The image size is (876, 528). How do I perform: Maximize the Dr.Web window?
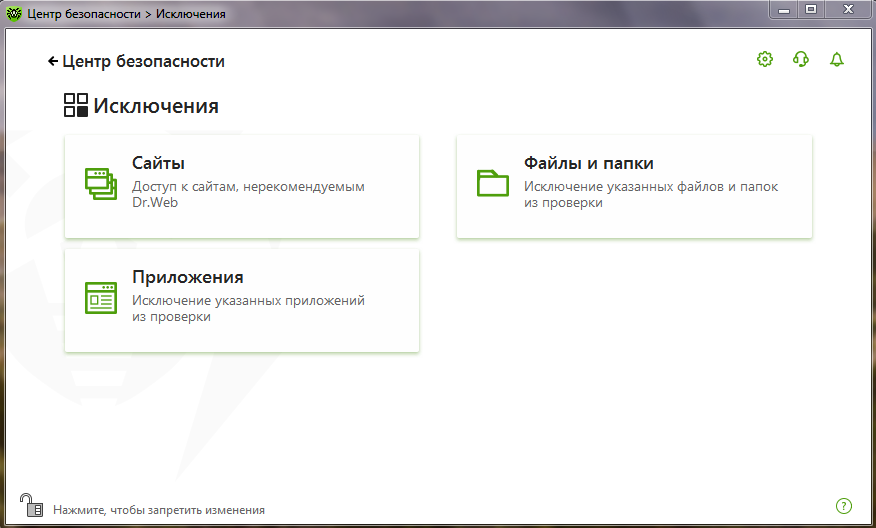pyautogui.click(x=810, y=10)
